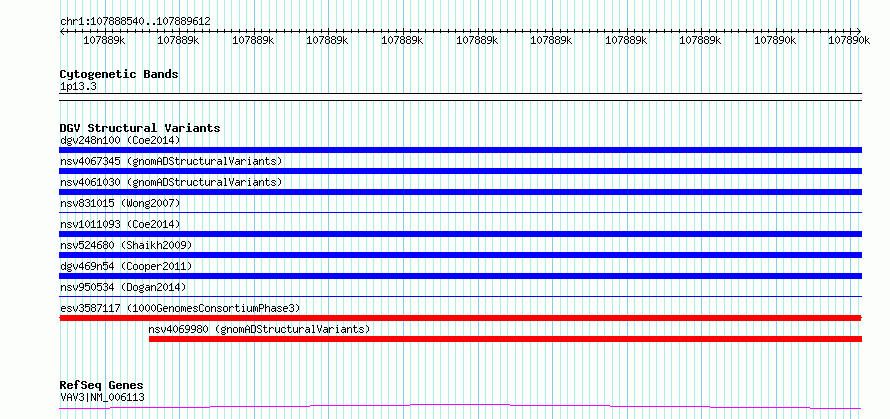The width and height of the screenshot is (890, 419).
Task: Select the blue bar under nsv1011093
Action: pyautogui.click(x=460, y=234)
